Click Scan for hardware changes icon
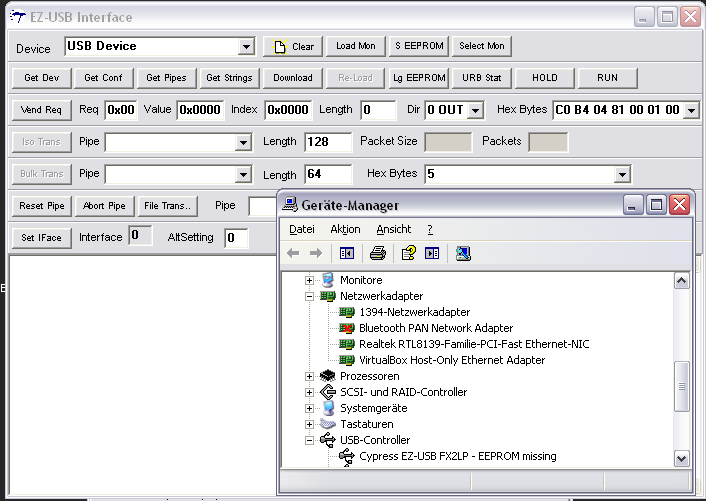 click(463, 253)
